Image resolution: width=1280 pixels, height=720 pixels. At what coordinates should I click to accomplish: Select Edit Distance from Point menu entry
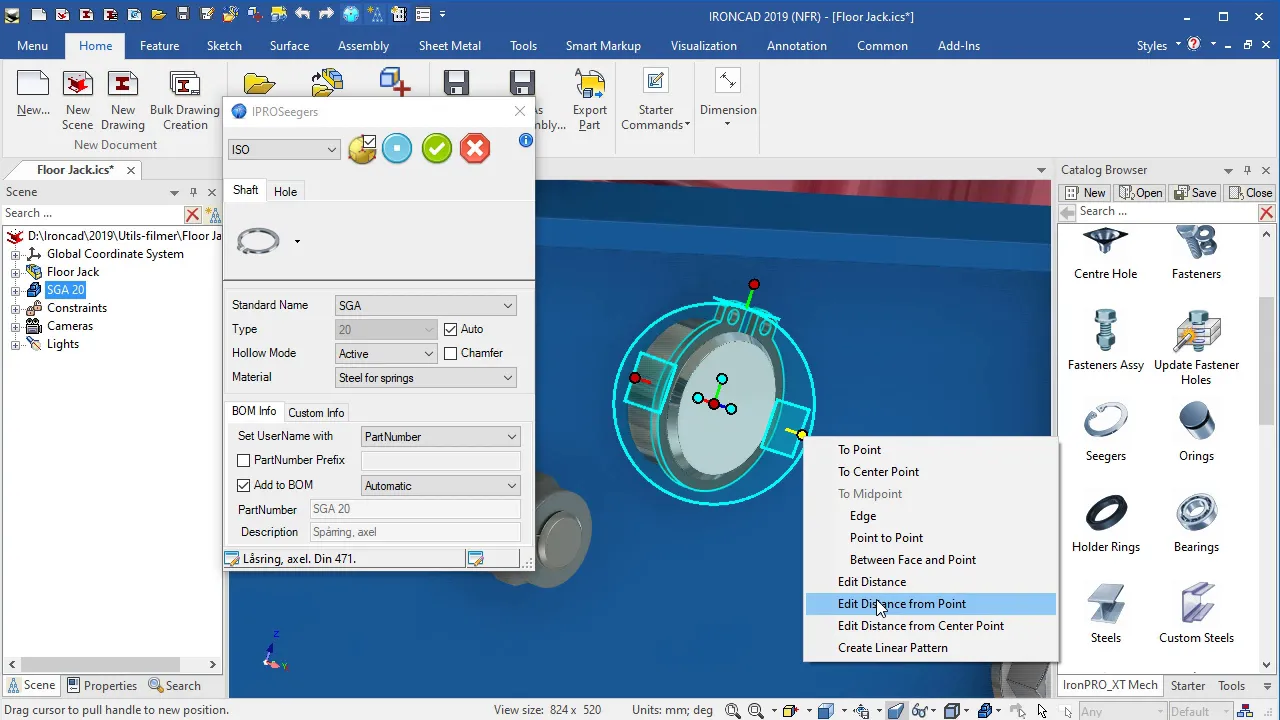pos(930,604)
